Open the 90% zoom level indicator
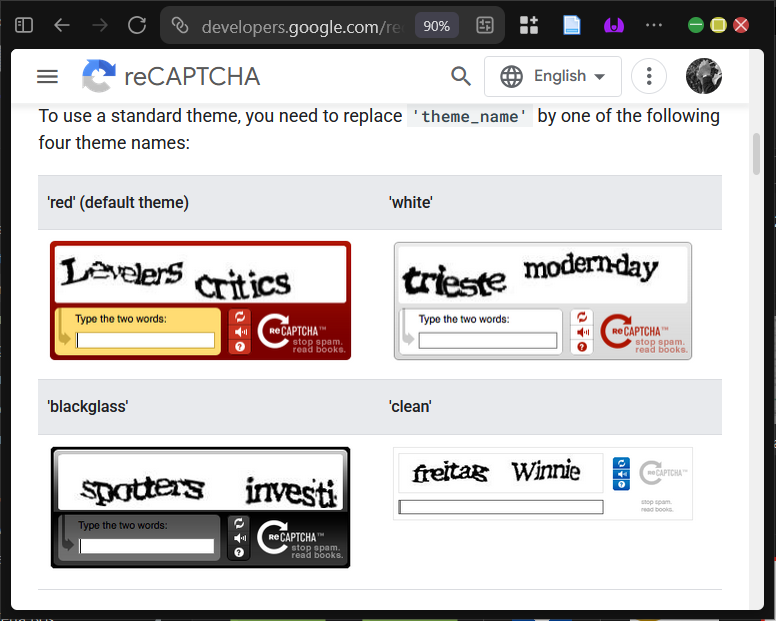The width and height of the screenshot is (776, 621). click(x=436, y=26)
